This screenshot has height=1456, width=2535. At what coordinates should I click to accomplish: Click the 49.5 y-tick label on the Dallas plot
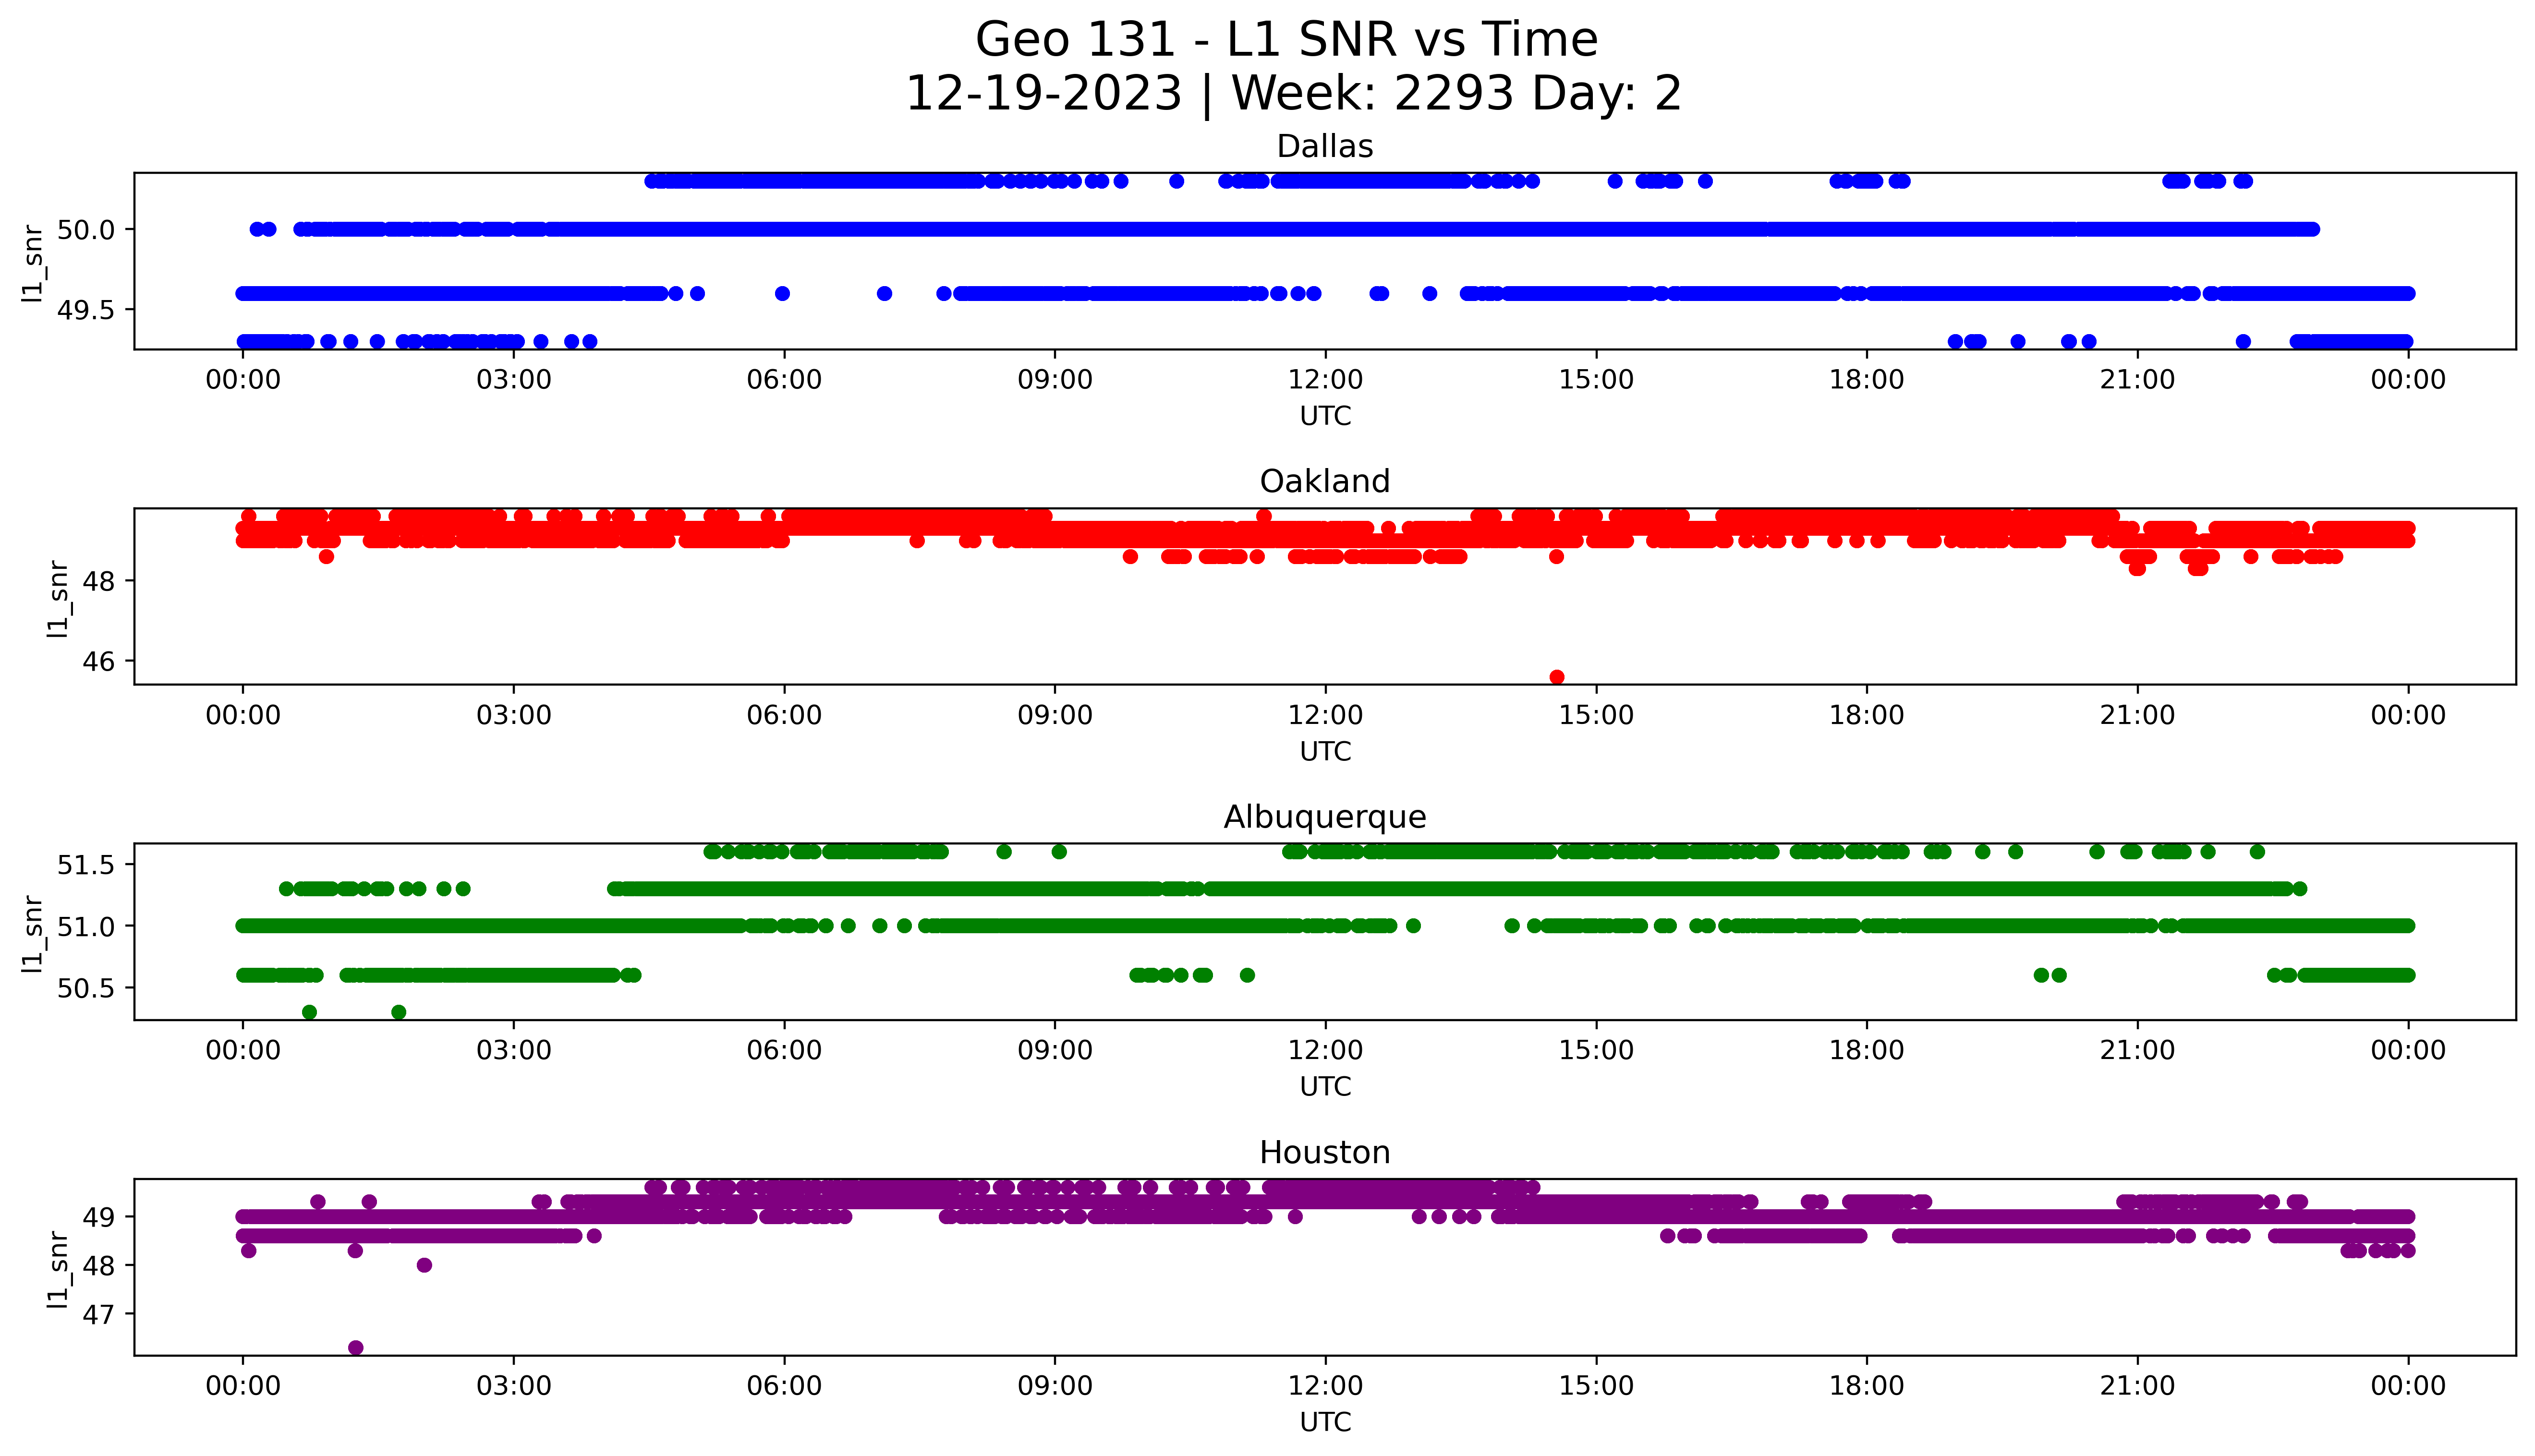[87, 311]
